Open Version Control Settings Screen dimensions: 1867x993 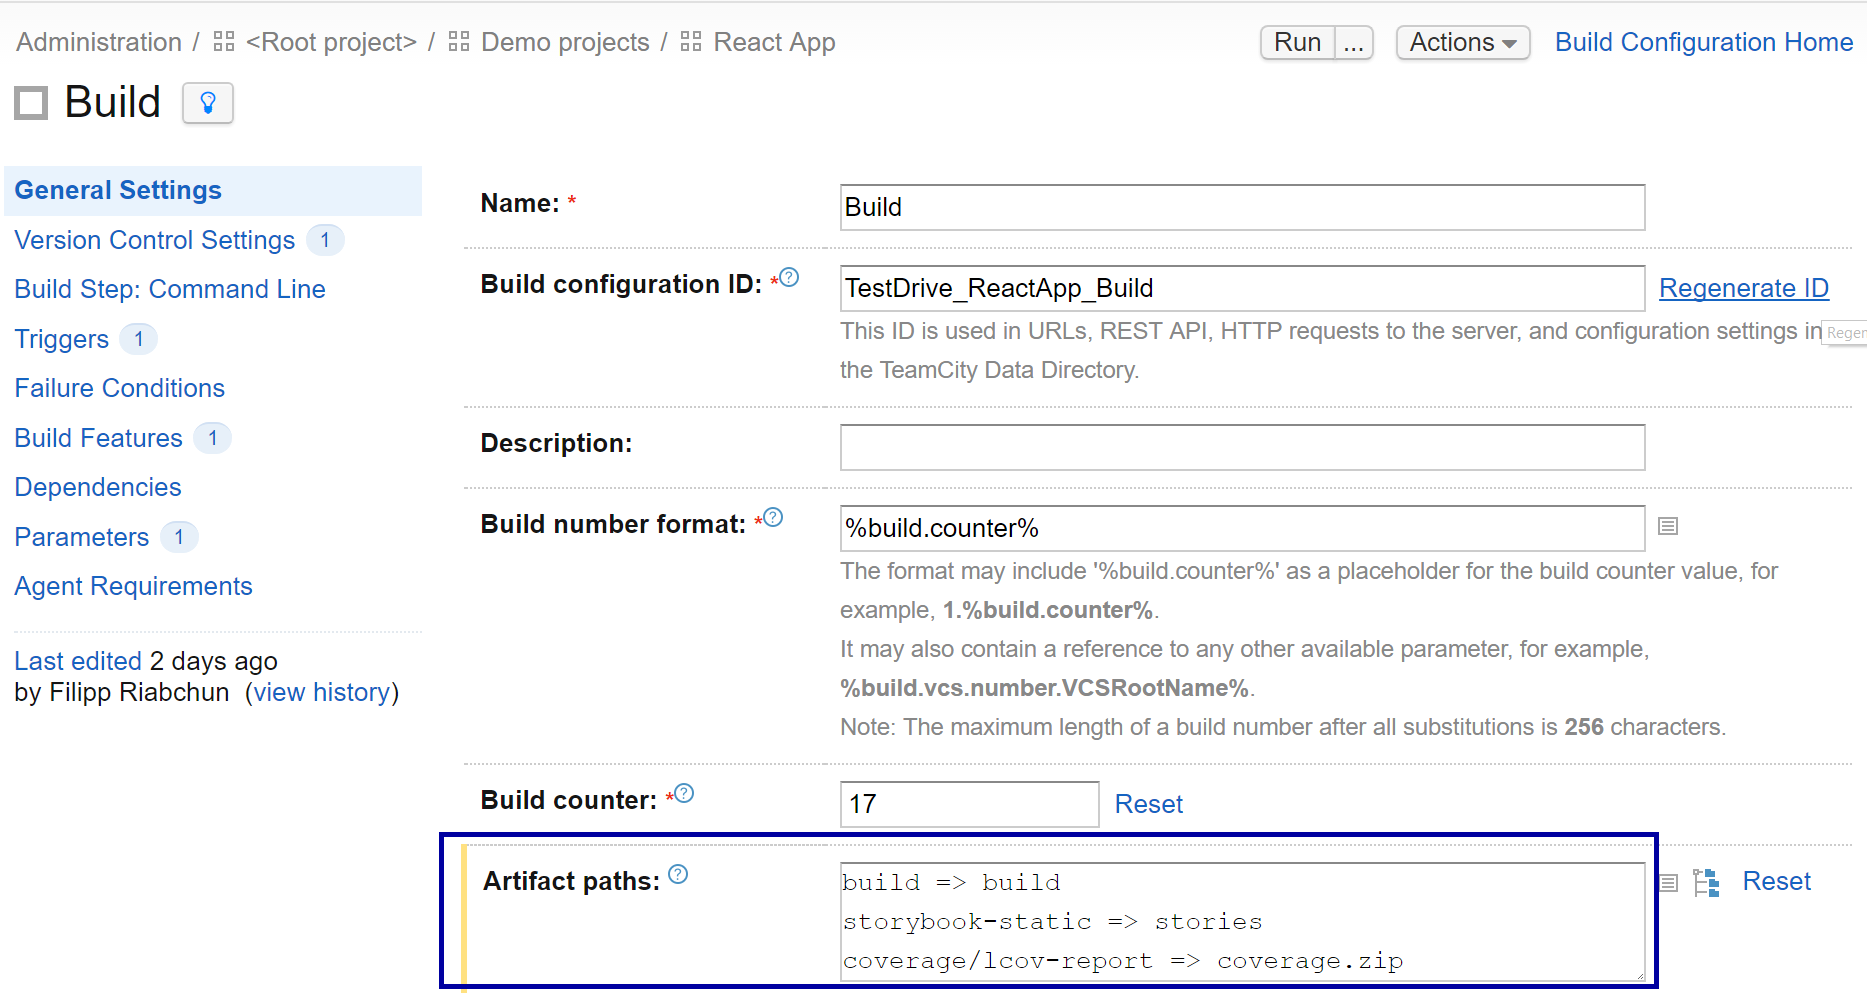(155, 240)
